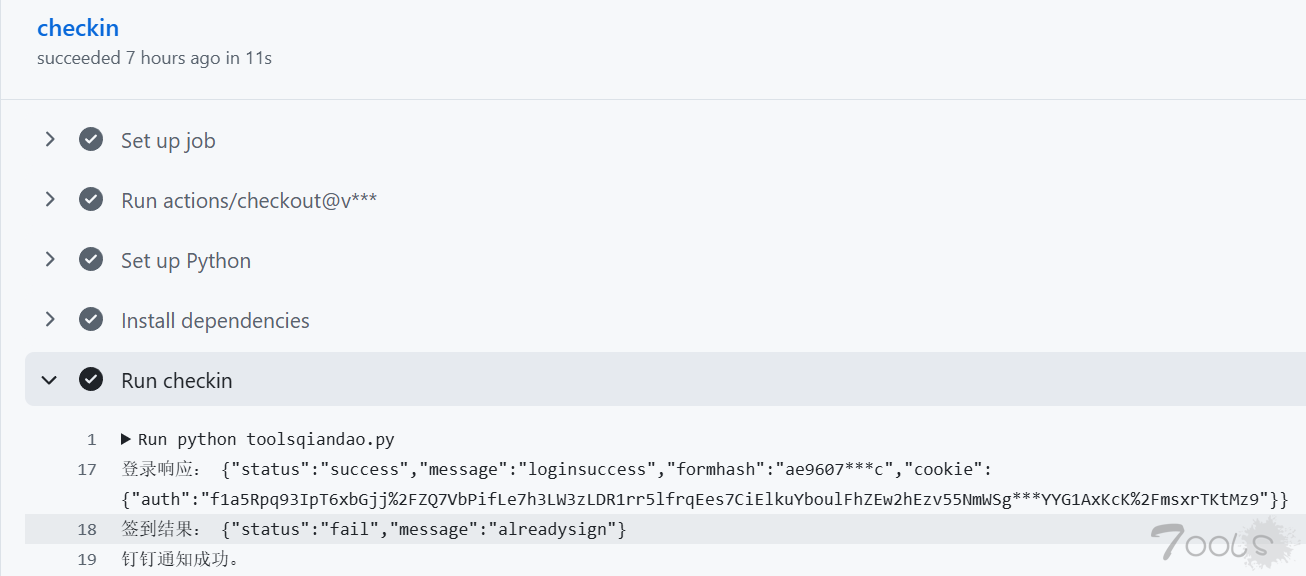The height and width of the screenshot is (576, 1306).
Task: Collapse the Run checkin step
Action: pyautogui.click(x=49, y=380)
